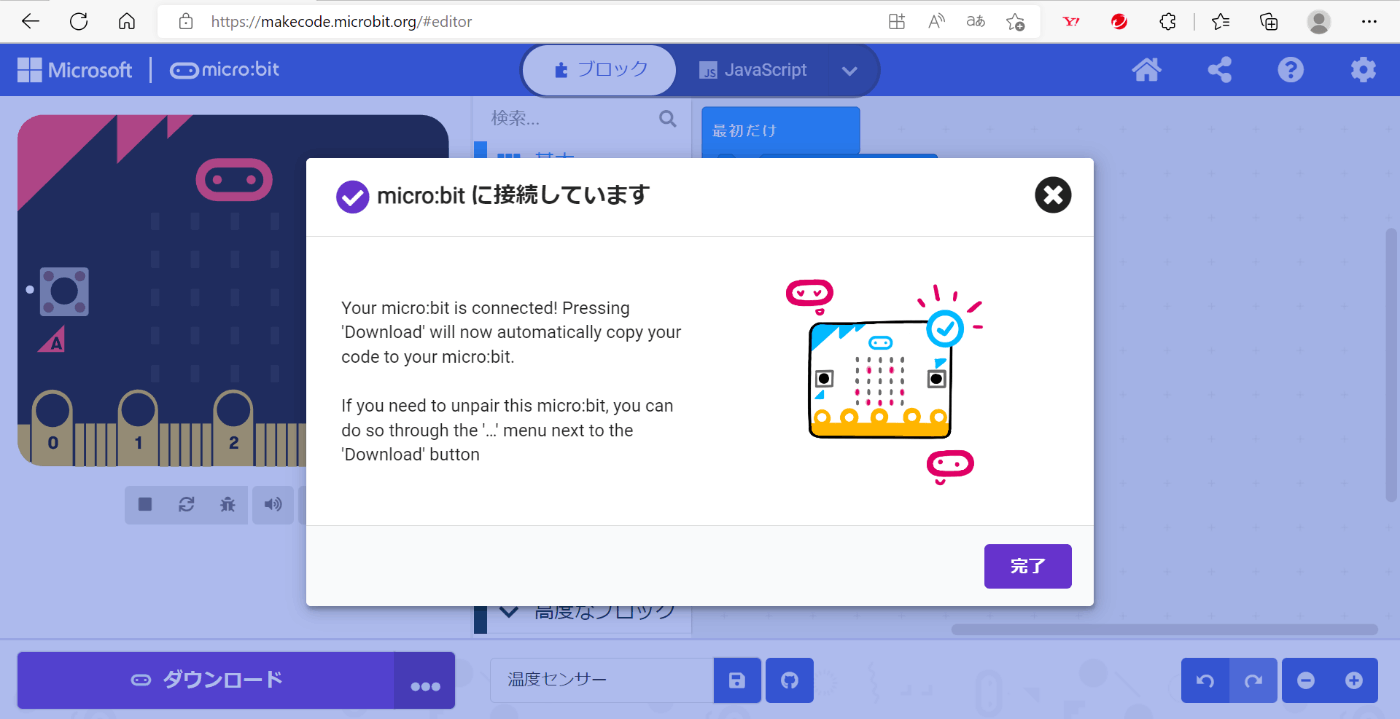This screenshot has height=719, width=1400.
Task: Close the micro:bit connected dialog
Action: click(x=1053, y=195)
